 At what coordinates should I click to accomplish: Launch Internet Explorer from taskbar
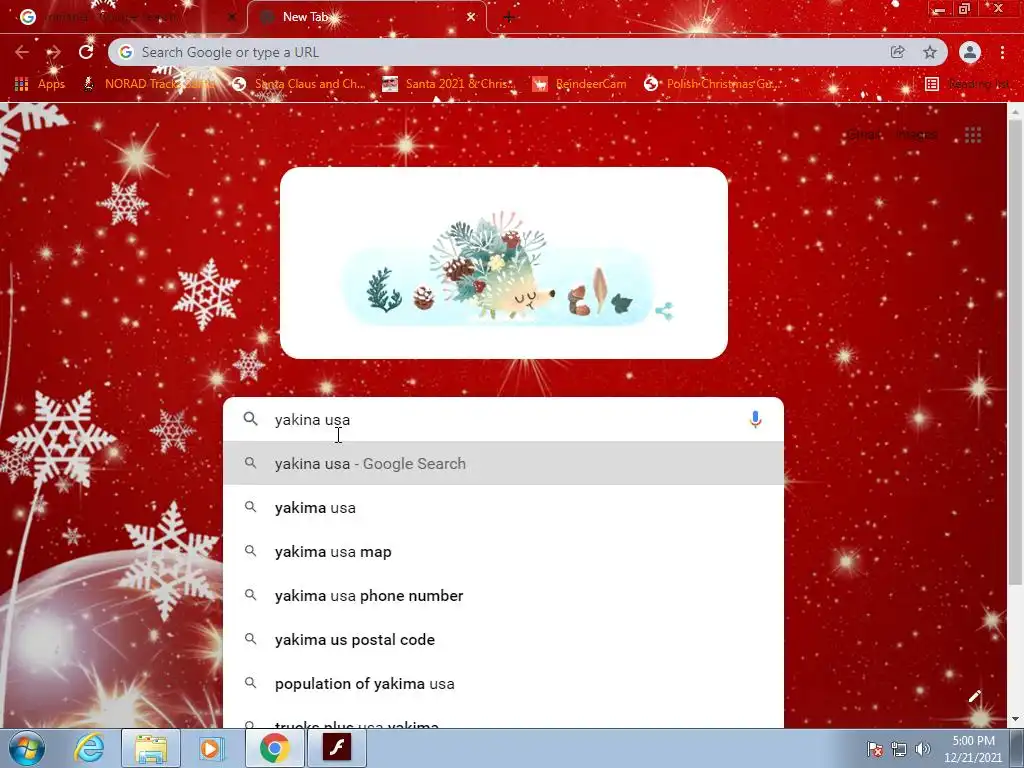[88, 748]
